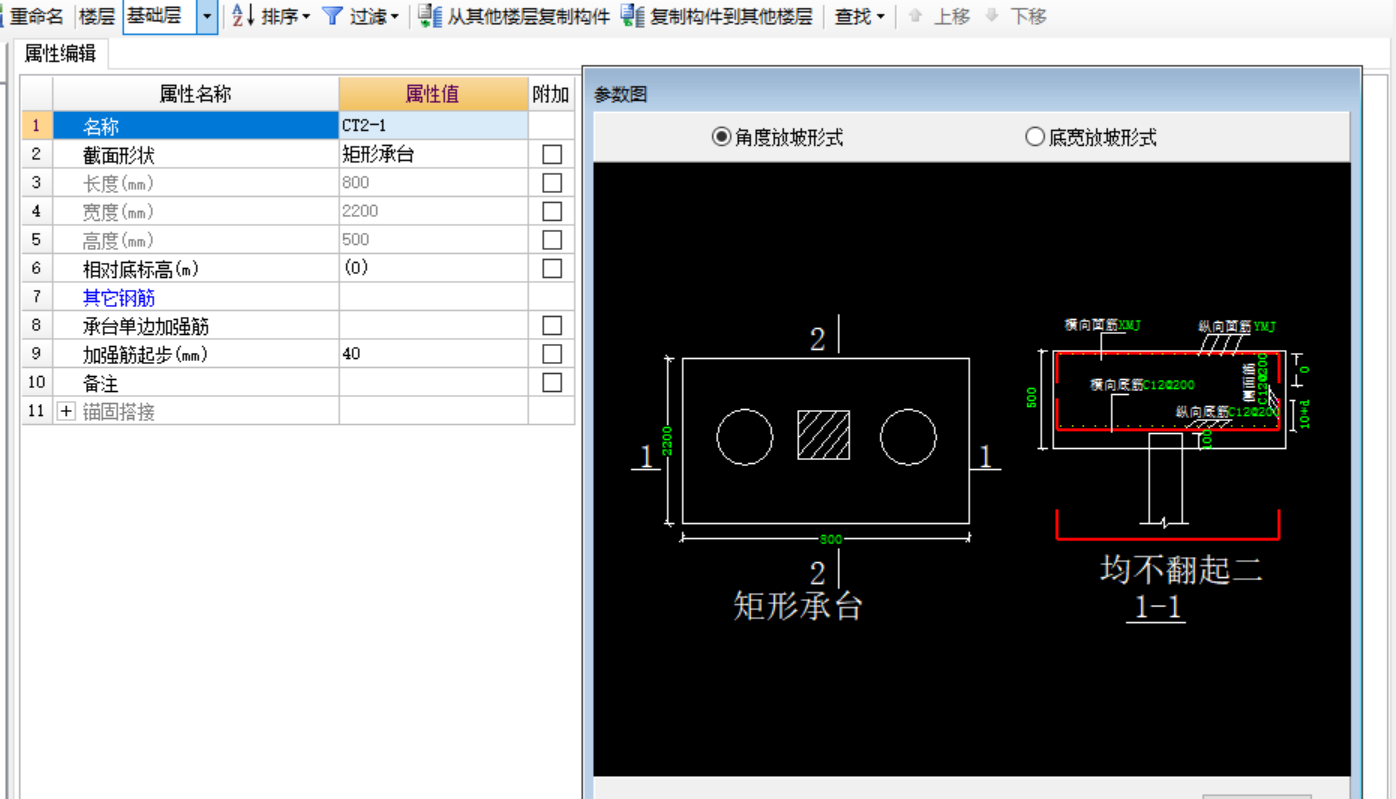This screenshot has height=799, width=1396.
Task: Click the 相对底标高 value (0)
Action: pyautogui.click(x=433, y=268)
